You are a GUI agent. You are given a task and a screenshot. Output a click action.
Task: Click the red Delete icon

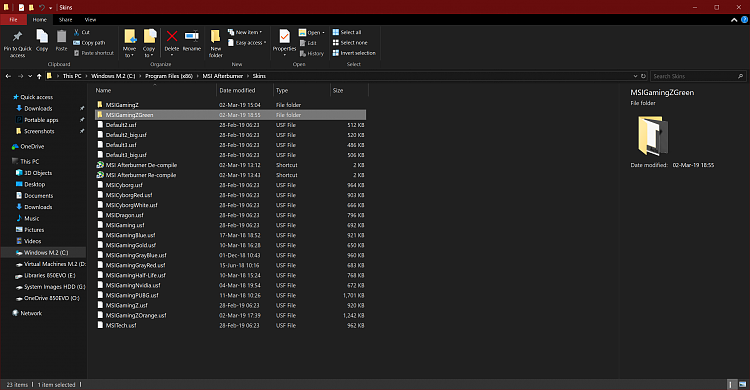tap(172, 36)
